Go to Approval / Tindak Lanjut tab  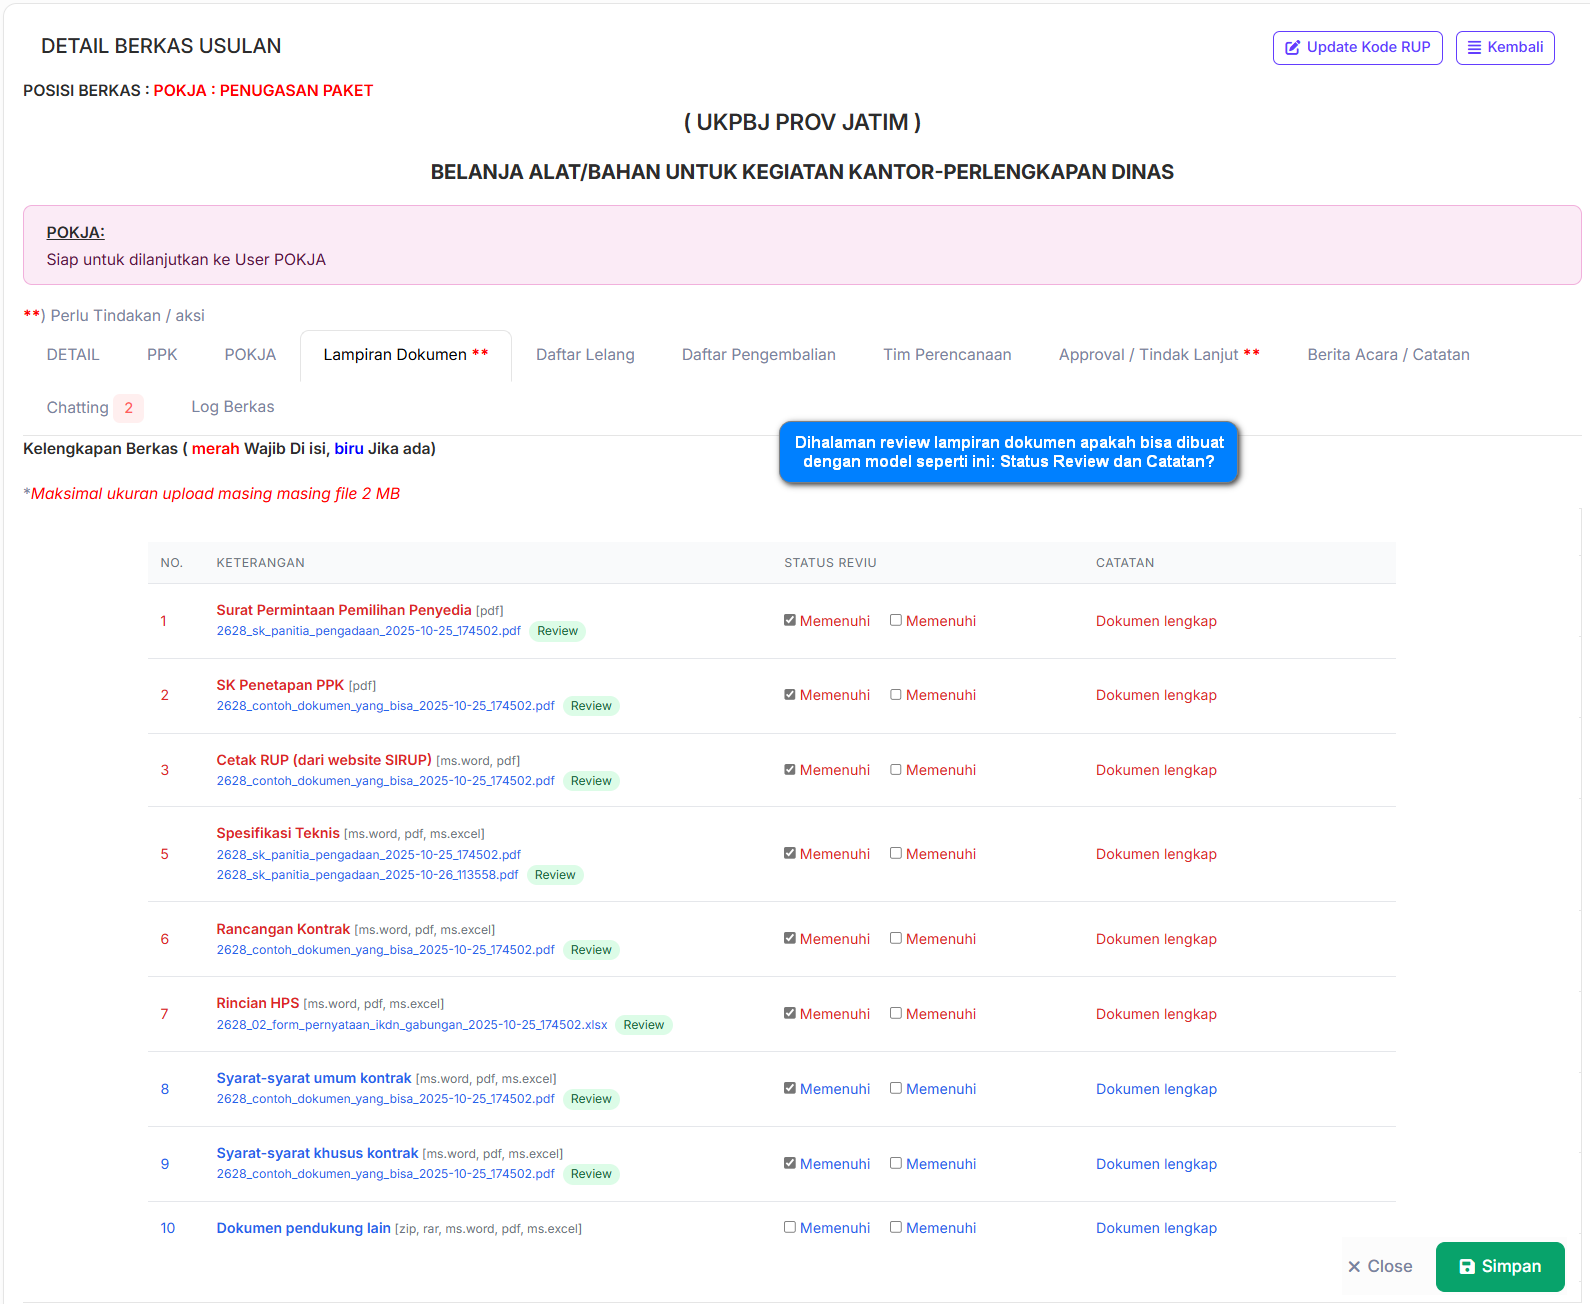click(1158, 355)
